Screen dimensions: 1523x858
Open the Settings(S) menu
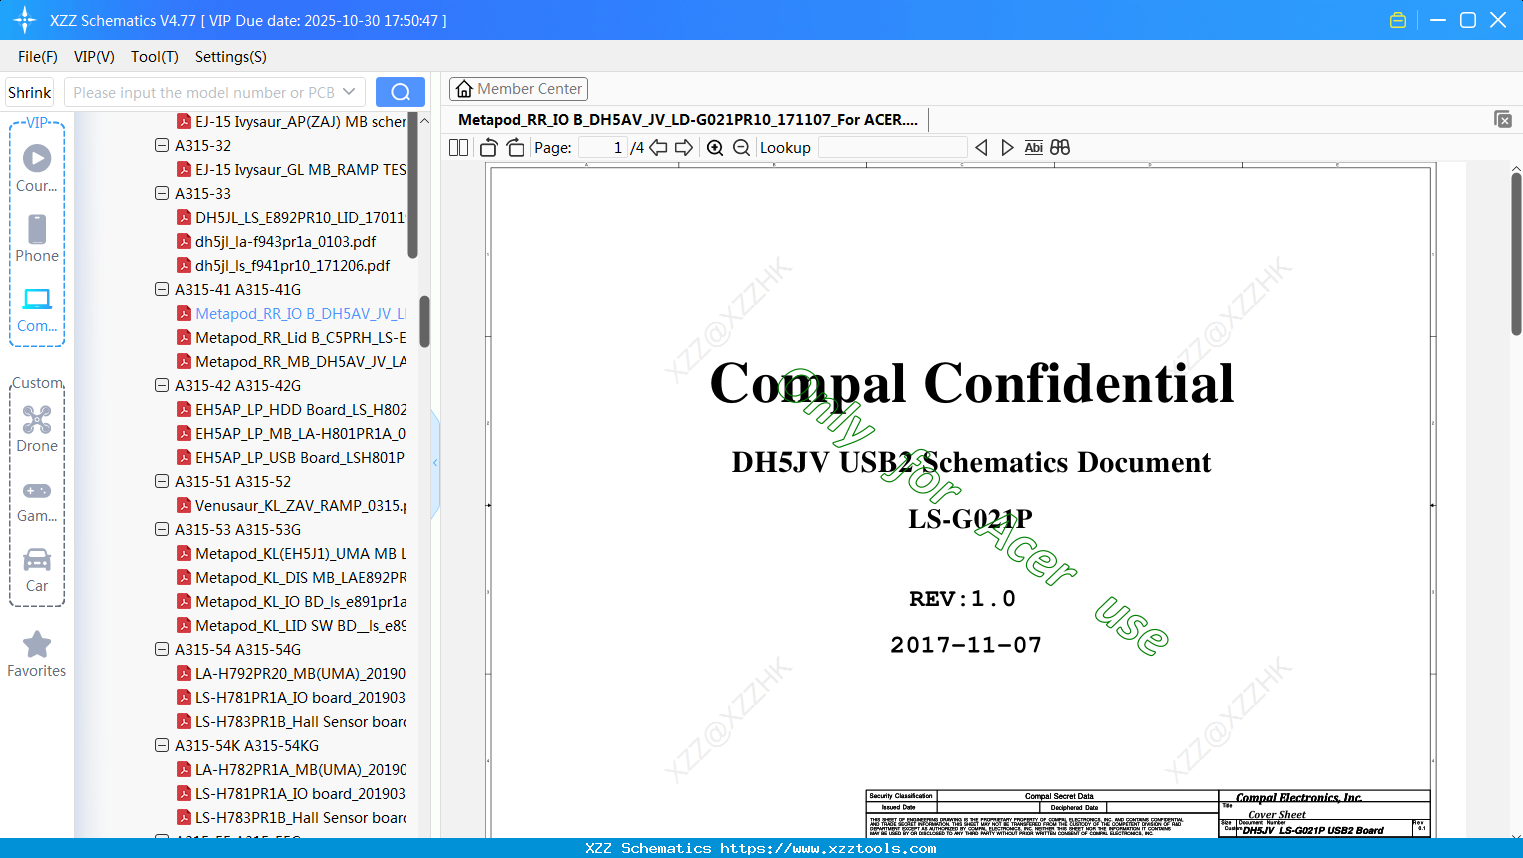(231, 57)
